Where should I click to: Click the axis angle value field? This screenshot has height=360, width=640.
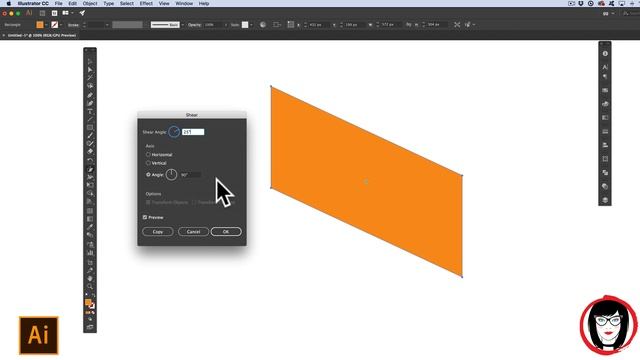pos(190,175)
